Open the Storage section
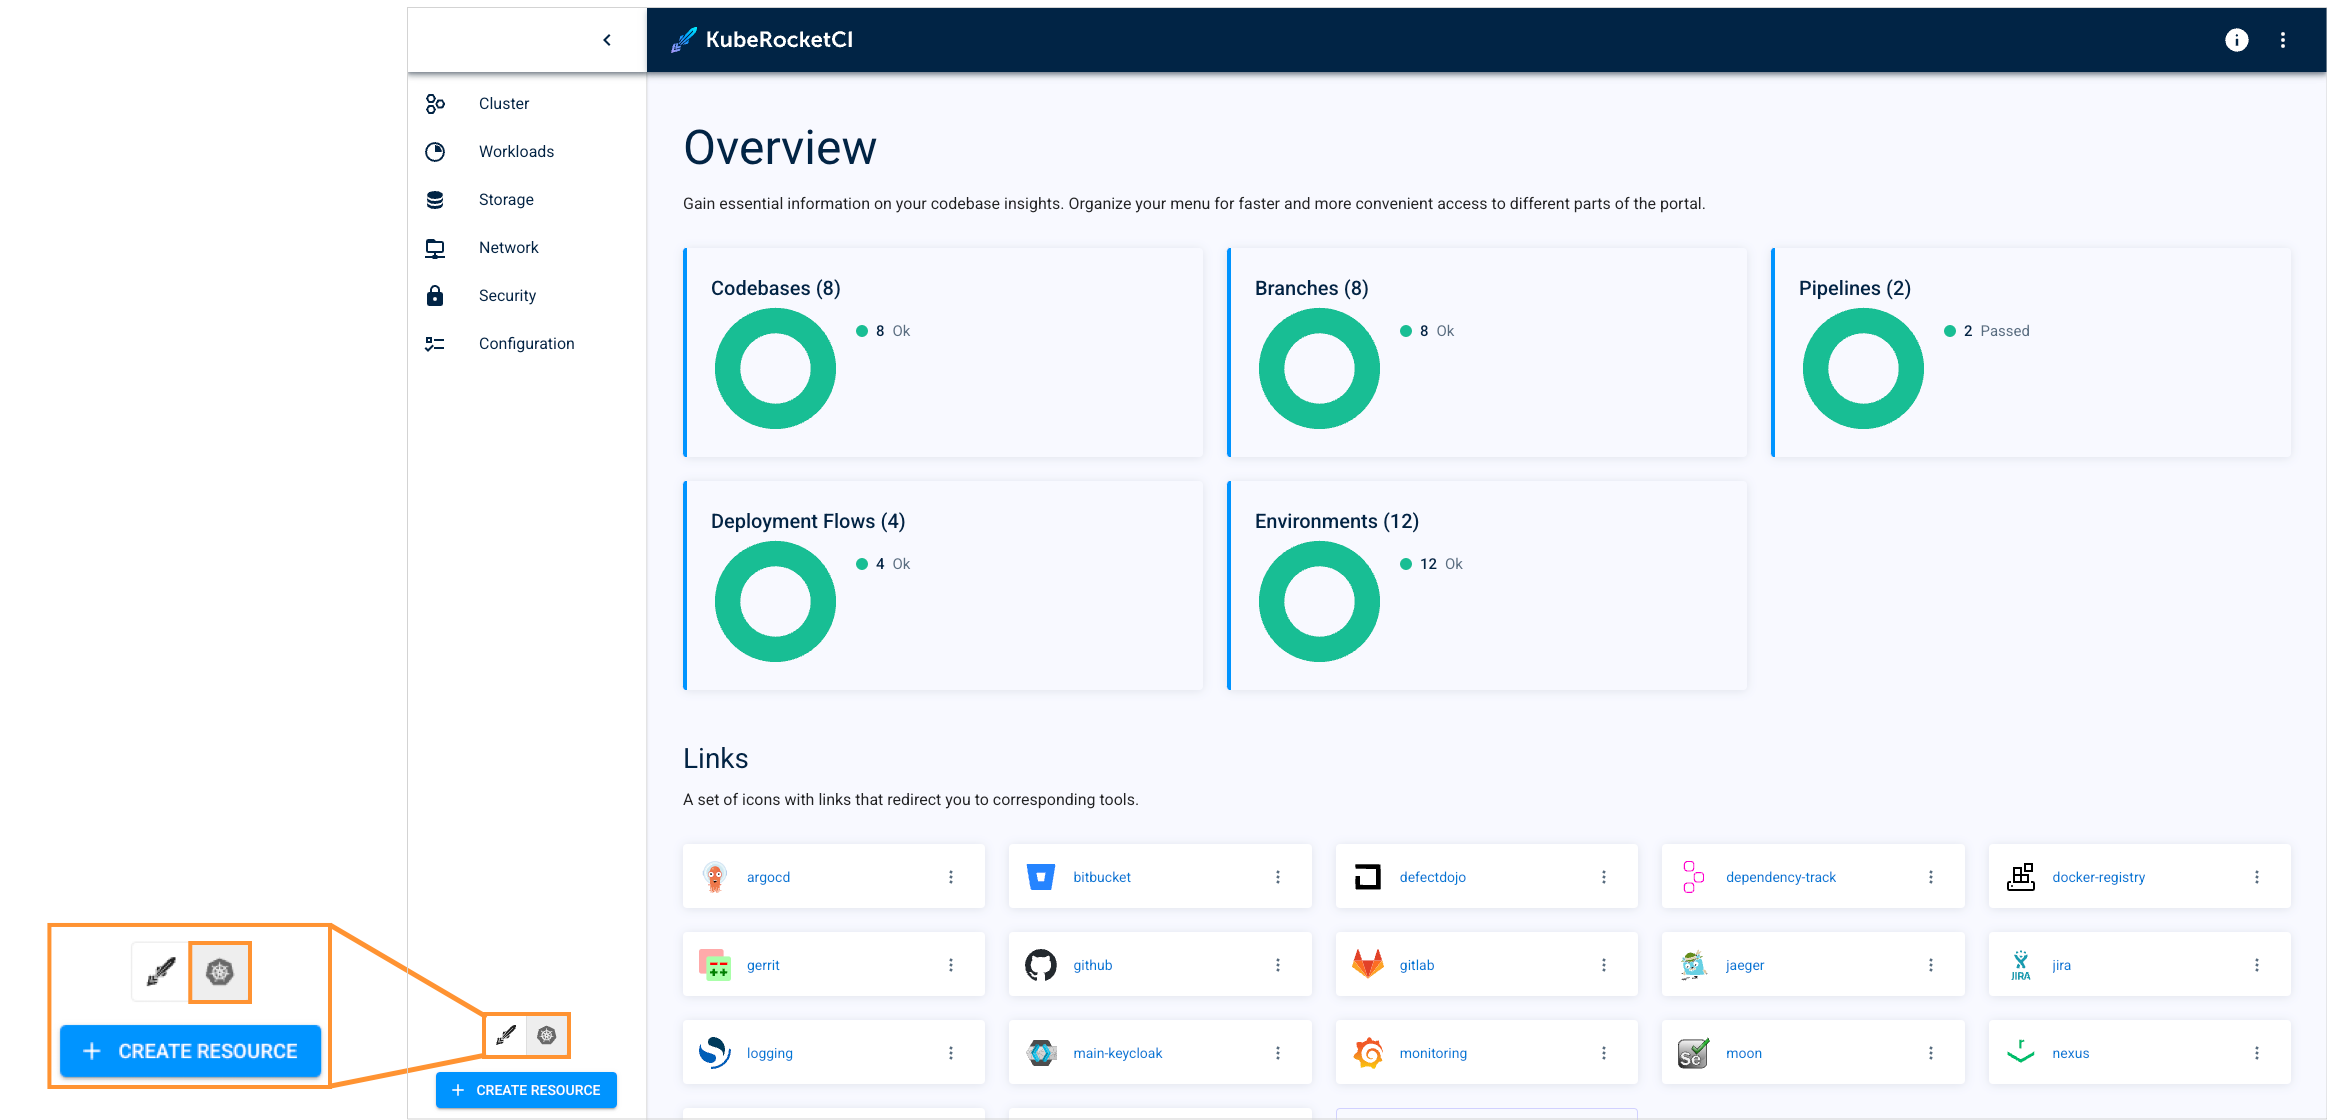Screen dimensions: 2327x1120 tap(505, 199)
